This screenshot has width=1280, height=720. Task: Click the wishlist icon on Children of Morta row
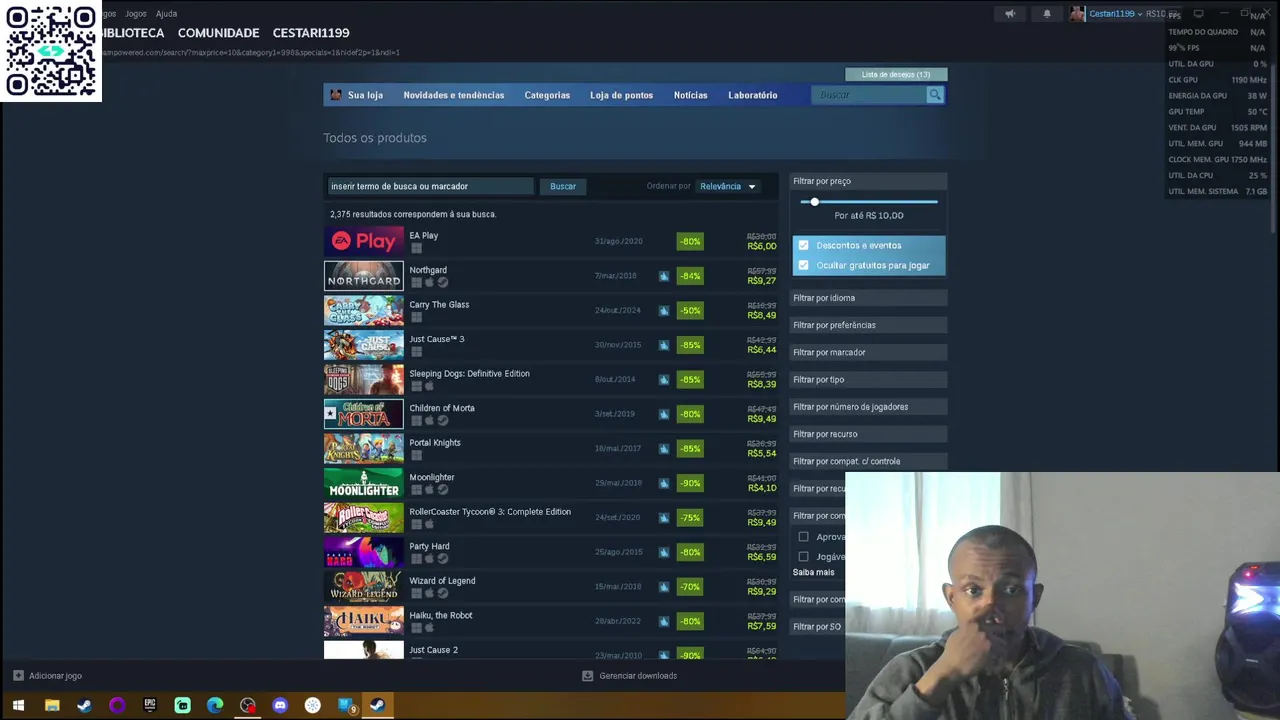pyautogui.click(x=664, y=414)
